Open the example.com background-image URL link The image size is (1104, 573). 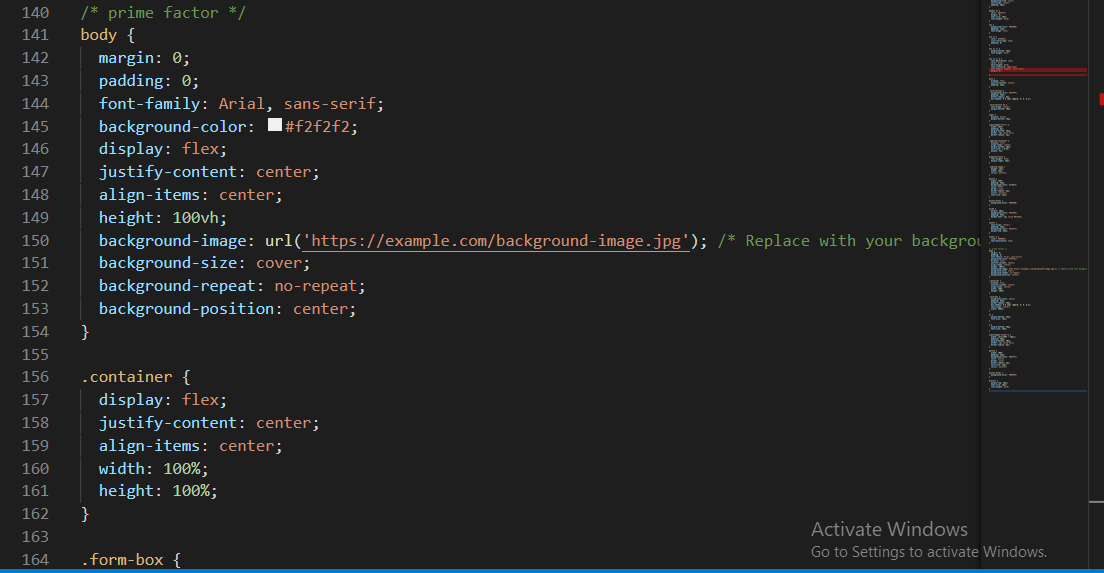click(496, 241)
